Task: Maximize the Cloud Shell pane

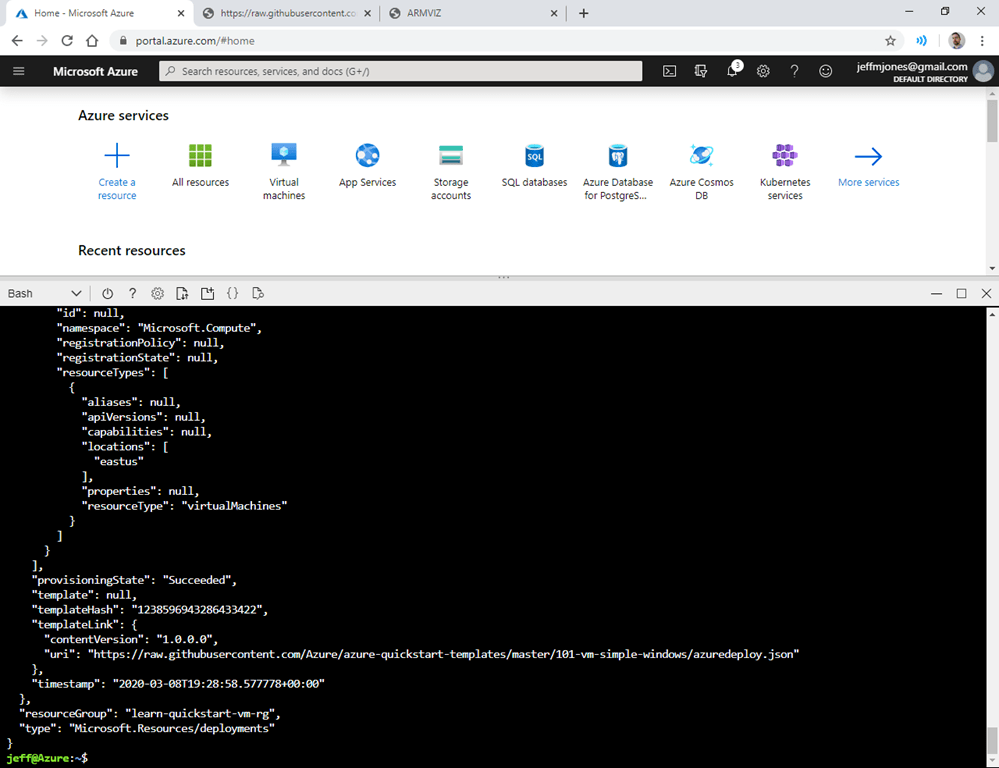Action: [x=961, y=293]
